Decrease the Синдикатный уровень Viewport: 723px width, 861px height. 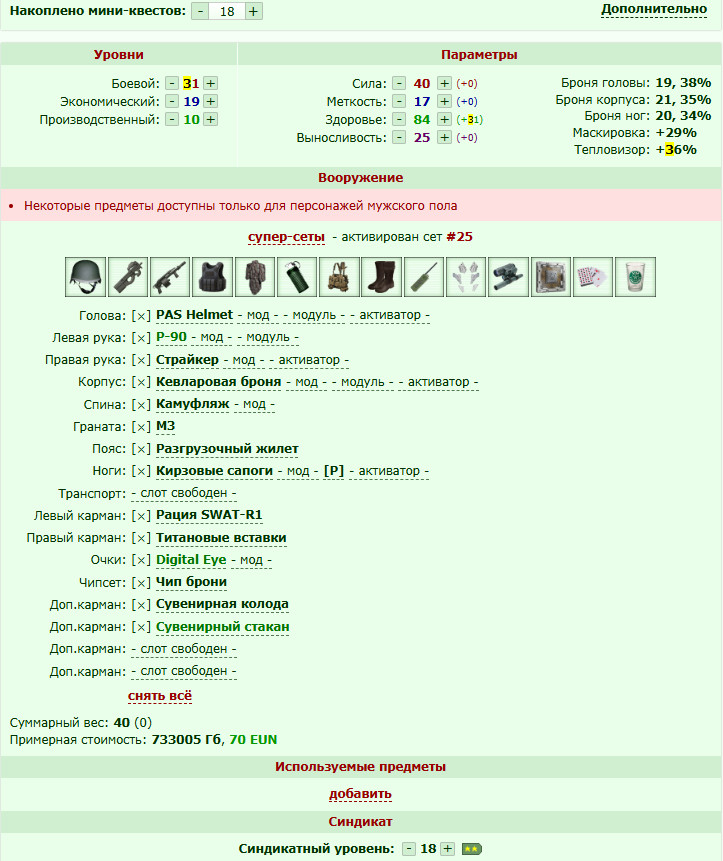(x=409, y=849)
